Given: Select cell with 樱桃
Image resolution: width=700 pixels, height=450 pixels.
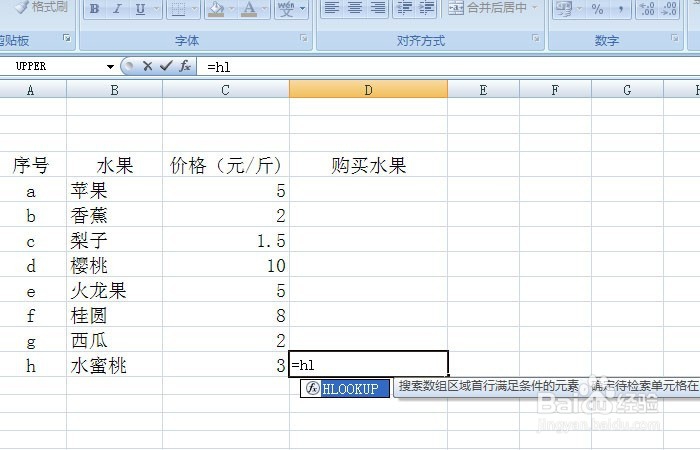Looking at the screenshot, I should coord(114,266).
